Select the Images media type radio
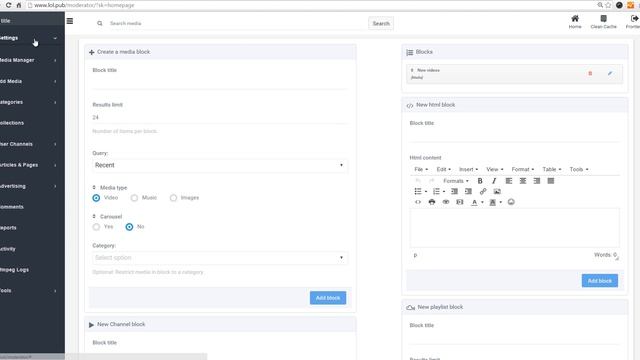 (173, 198)
